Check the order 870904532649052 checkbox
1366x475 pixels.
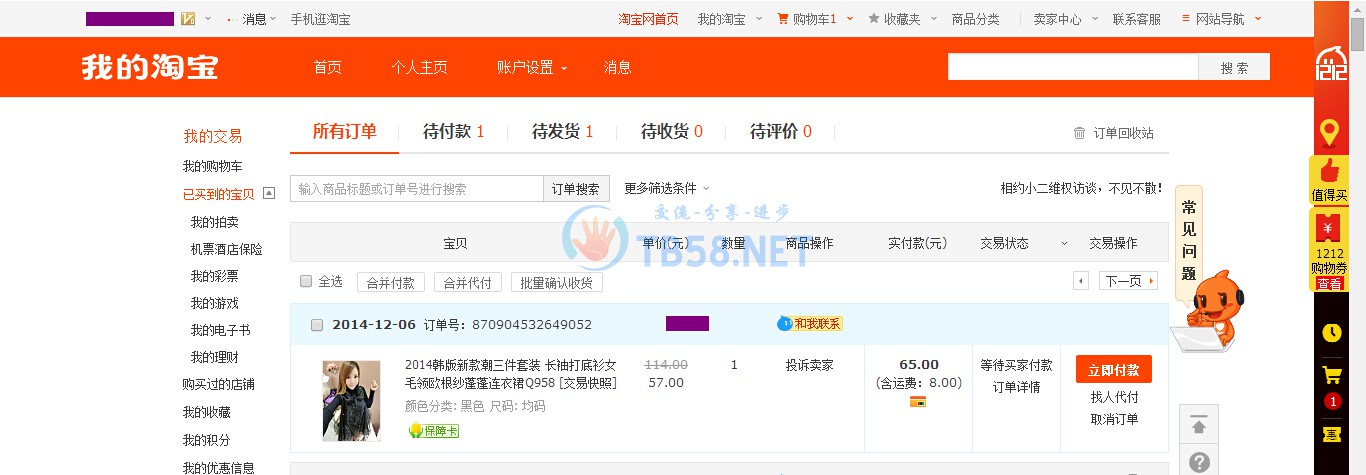click(x=317, y=325)
